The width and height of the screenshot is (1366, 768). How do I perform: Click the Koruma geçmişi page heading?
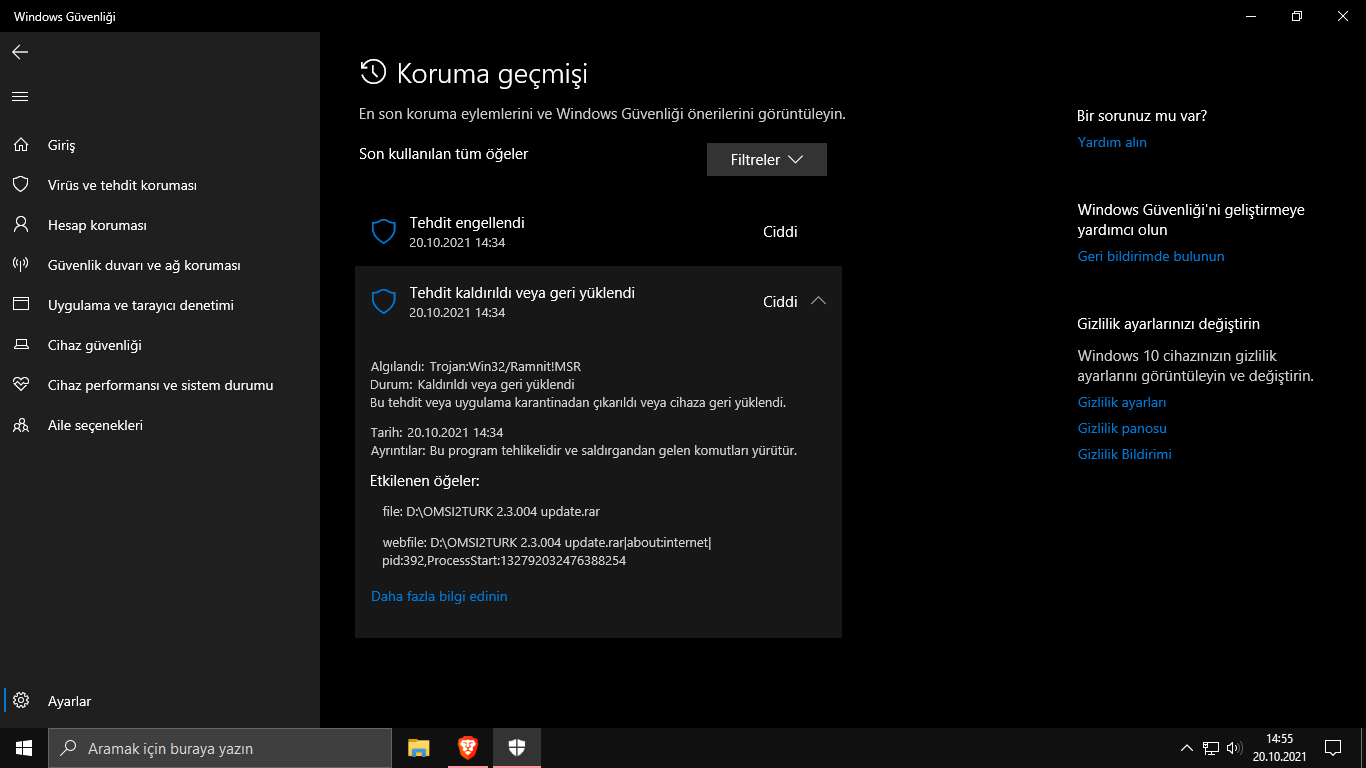pos(492,73)
